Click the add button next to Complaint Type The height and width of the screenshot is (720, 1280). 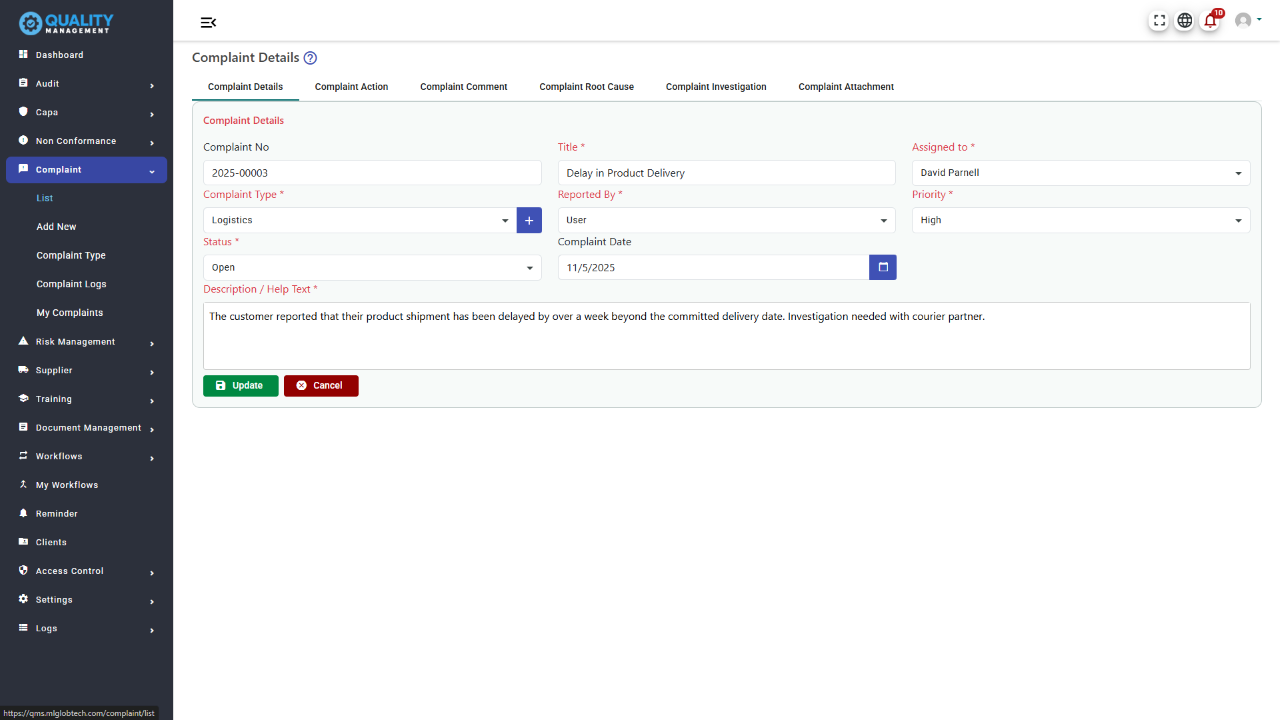pos(529,219)
